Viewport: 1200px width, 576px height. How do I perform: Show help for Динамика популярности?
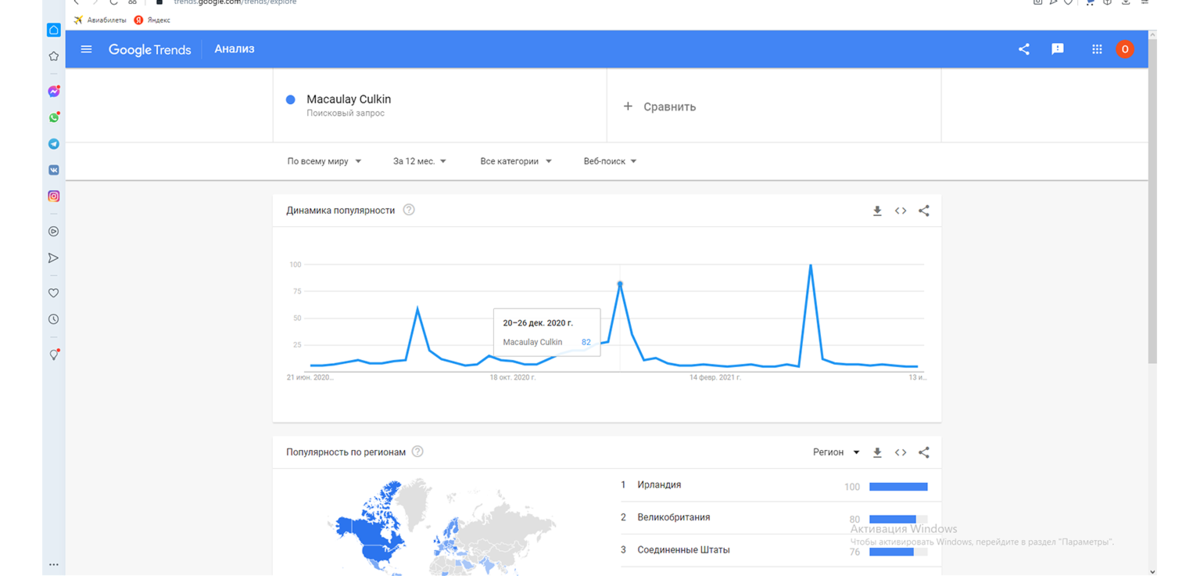(x=409, y=210)
